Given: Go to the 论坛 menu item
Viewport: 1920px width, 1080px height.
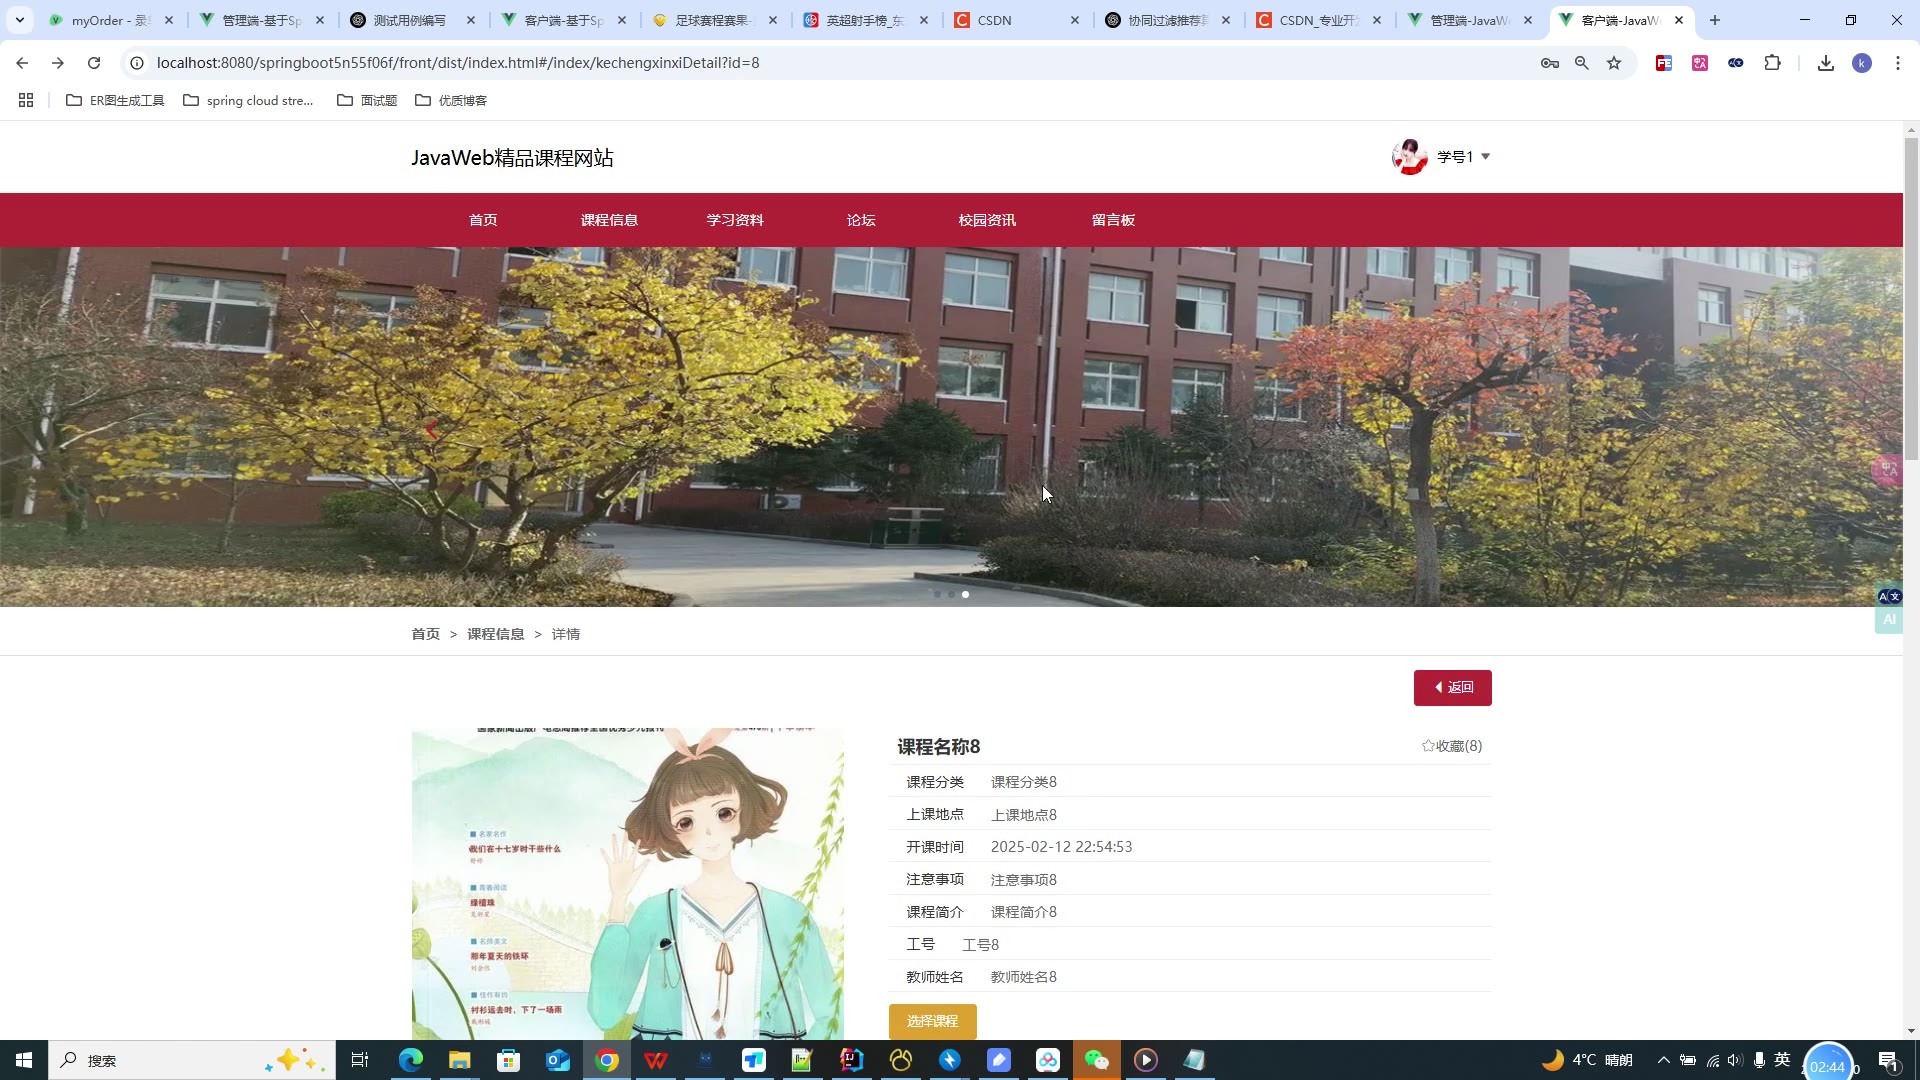Looking at the screenshot, I should click(x=860, y=220).
